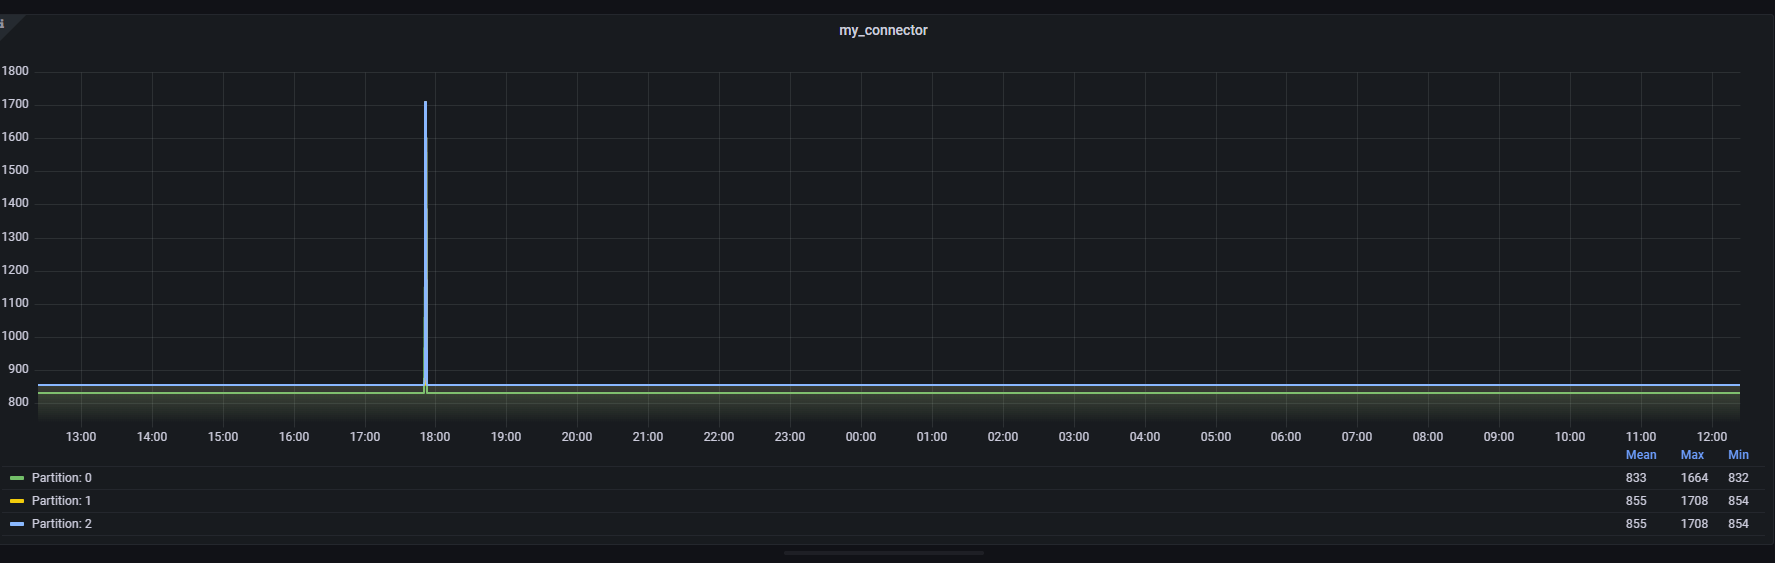Click the panel info corner icon

[5, 24]
